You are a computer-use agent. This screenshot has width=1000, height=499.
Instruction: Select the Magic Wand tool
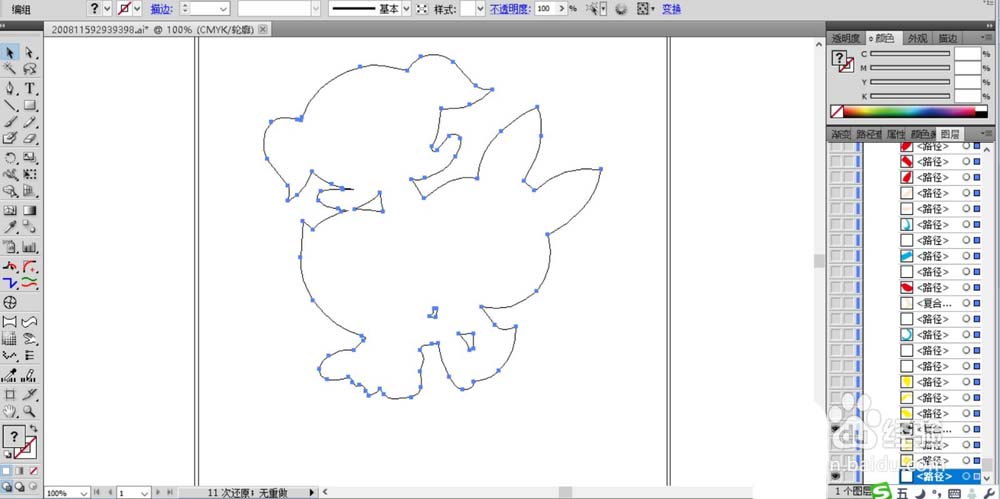coord(10,68)
